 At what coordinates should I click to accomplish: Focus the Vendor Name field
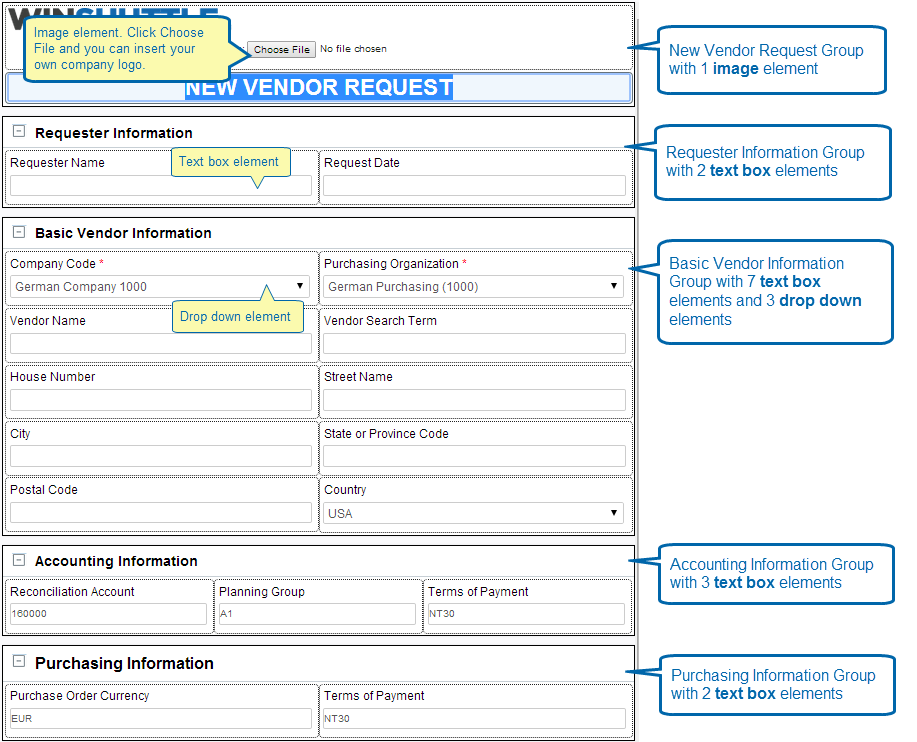point(161,344)
